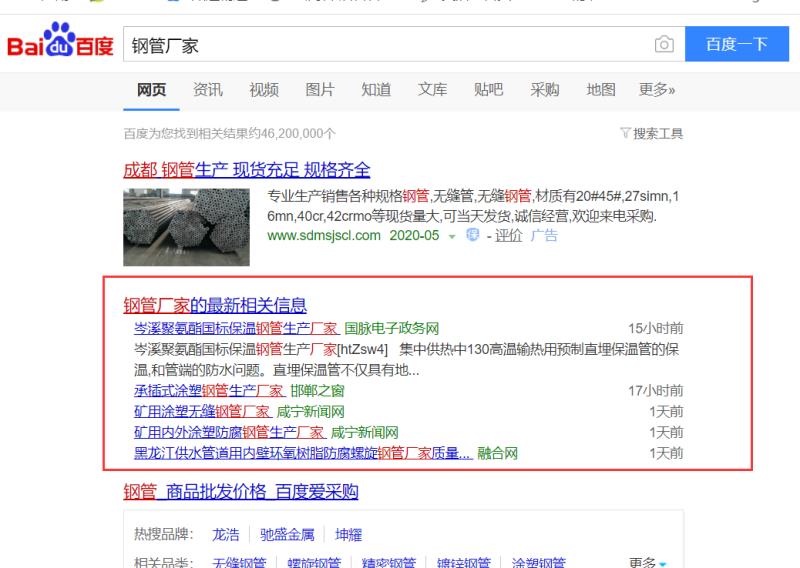The width and height of the screenshot is (800, 568).
Task: Click the 15小时前 timestamp
Action: coord(656,328)
